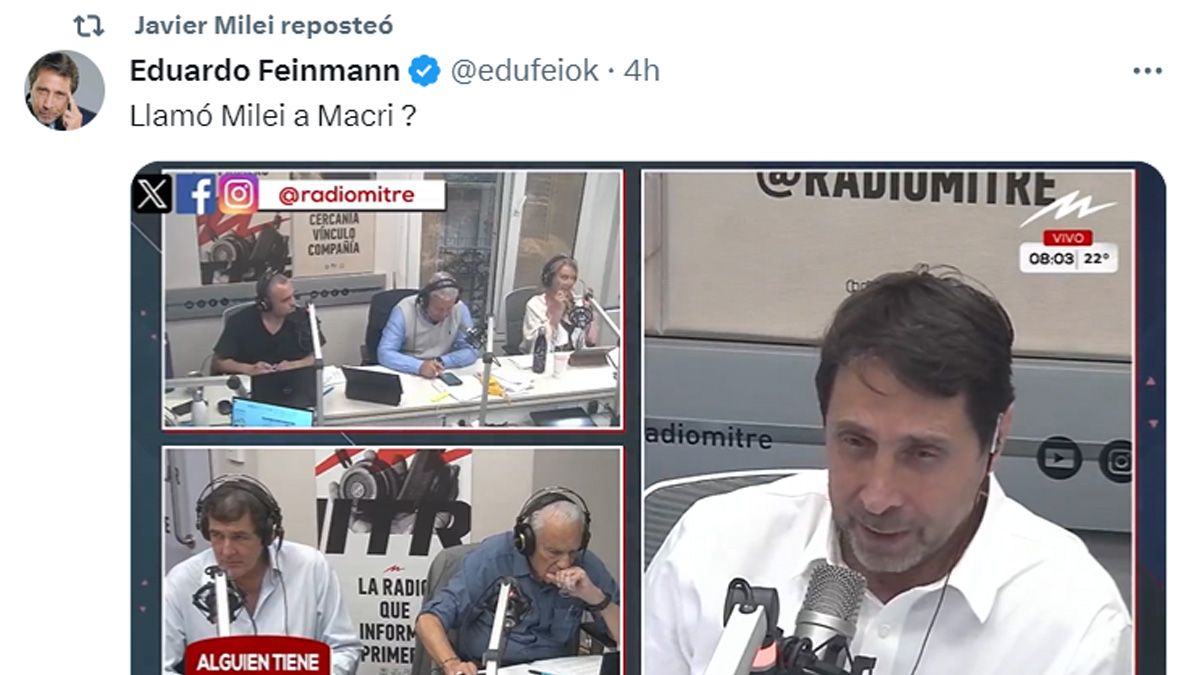Open the @edufeiok handle link
This screenshot has width=1200, height=675.
pyautogui.click(x=525, y=71)
